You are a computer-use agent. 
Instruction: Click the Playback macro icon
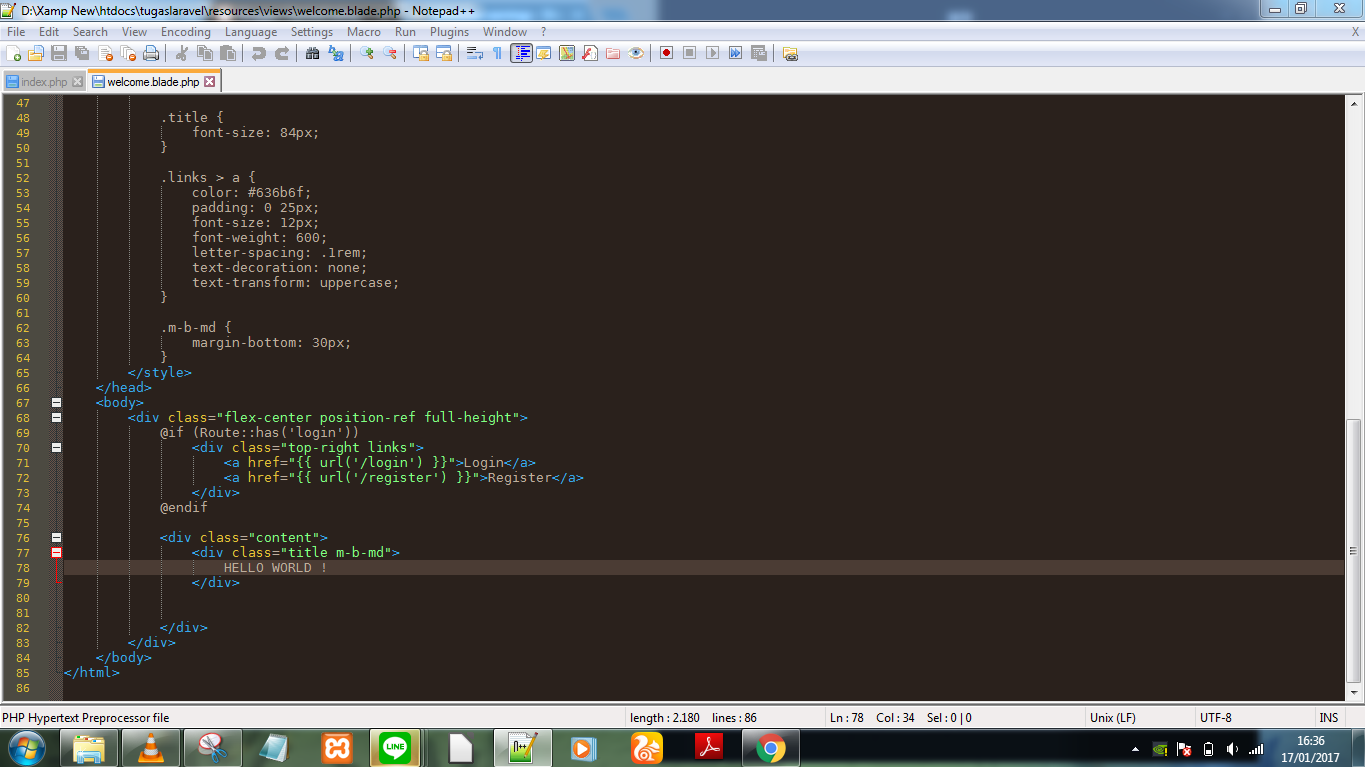point(712,53)
